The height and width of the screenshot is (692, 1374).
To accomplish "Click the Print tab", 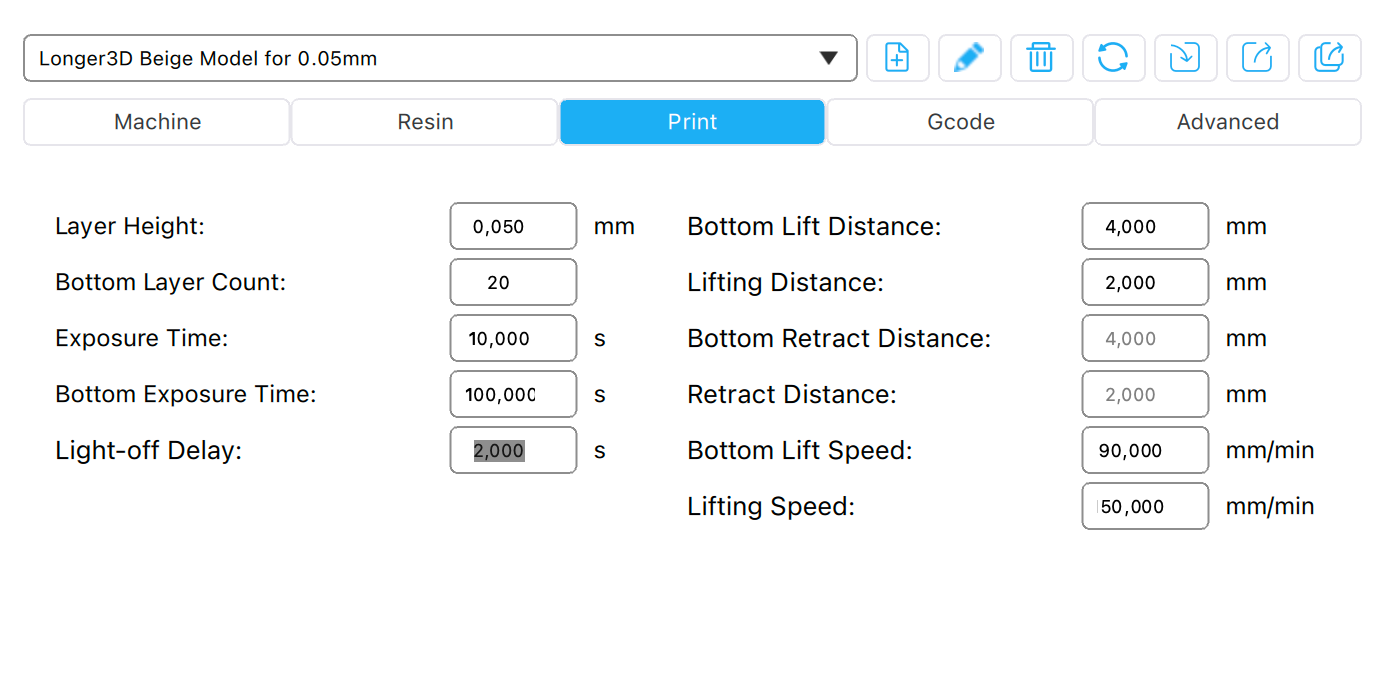I will tap(692, 122).
